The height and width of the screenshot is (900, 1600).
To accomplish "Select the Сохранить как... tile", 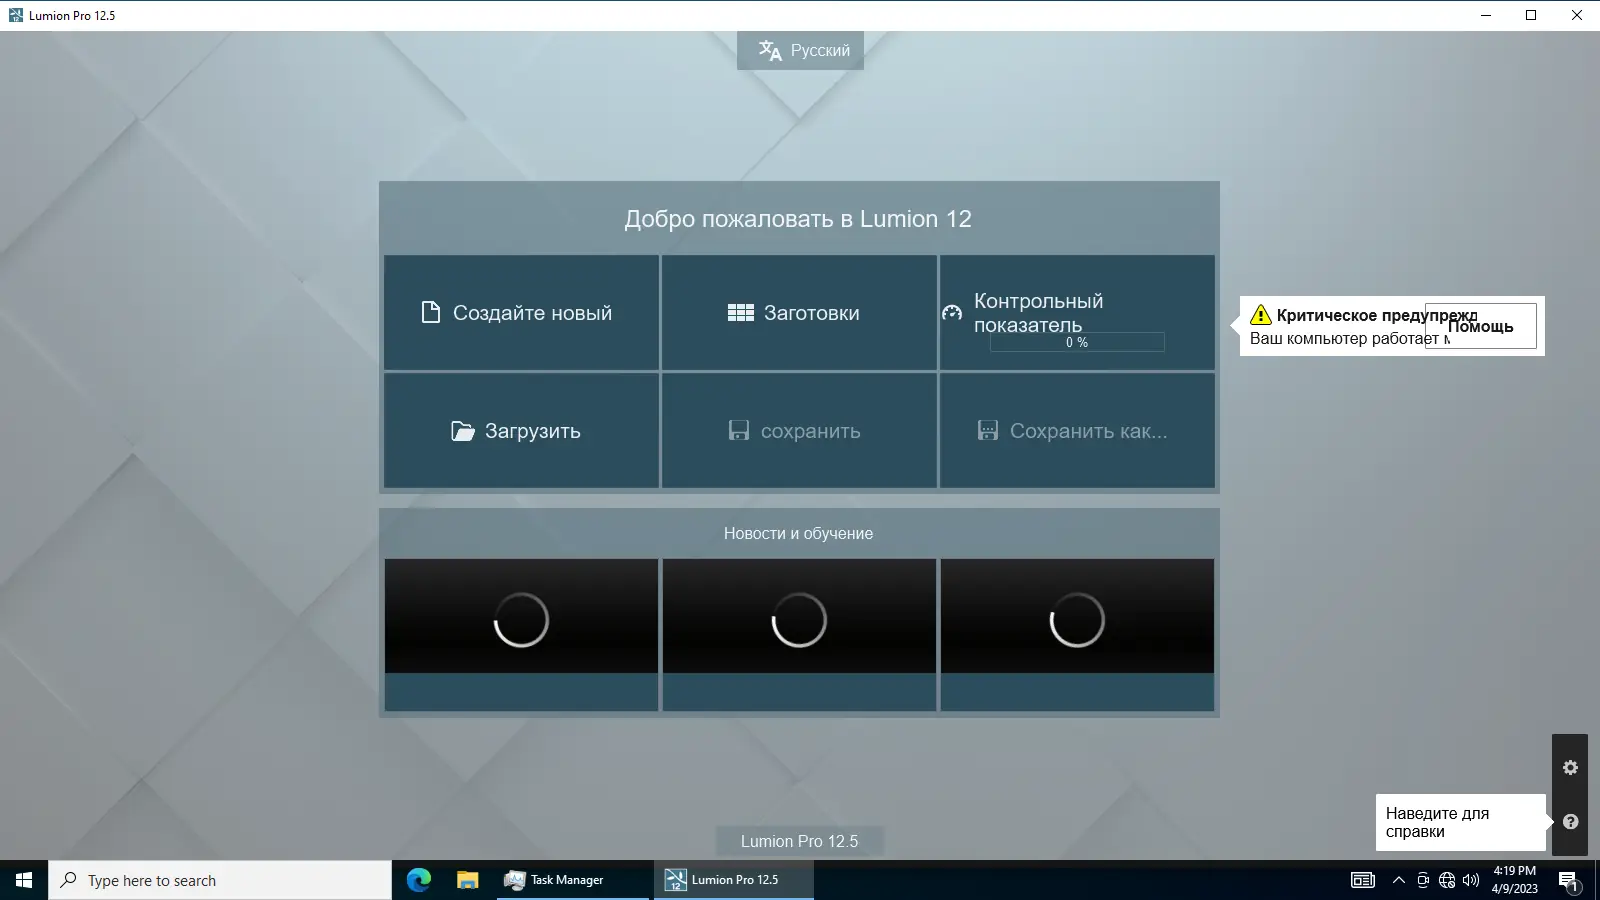I will pyautogui.click(x=1077, y=431).
